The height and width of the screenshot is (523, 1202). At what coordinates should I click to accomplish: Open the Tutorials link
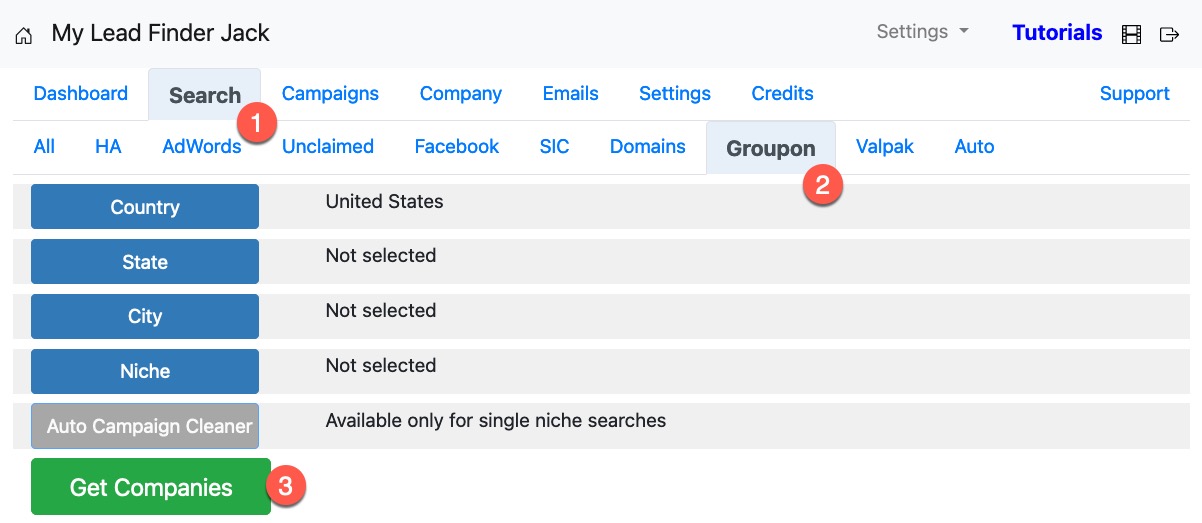click(x=1056, y=33)
